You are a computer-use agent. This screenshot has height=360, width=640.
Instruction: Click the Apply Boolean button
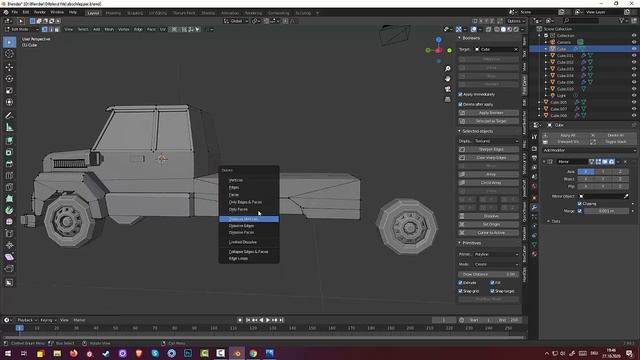489,113
